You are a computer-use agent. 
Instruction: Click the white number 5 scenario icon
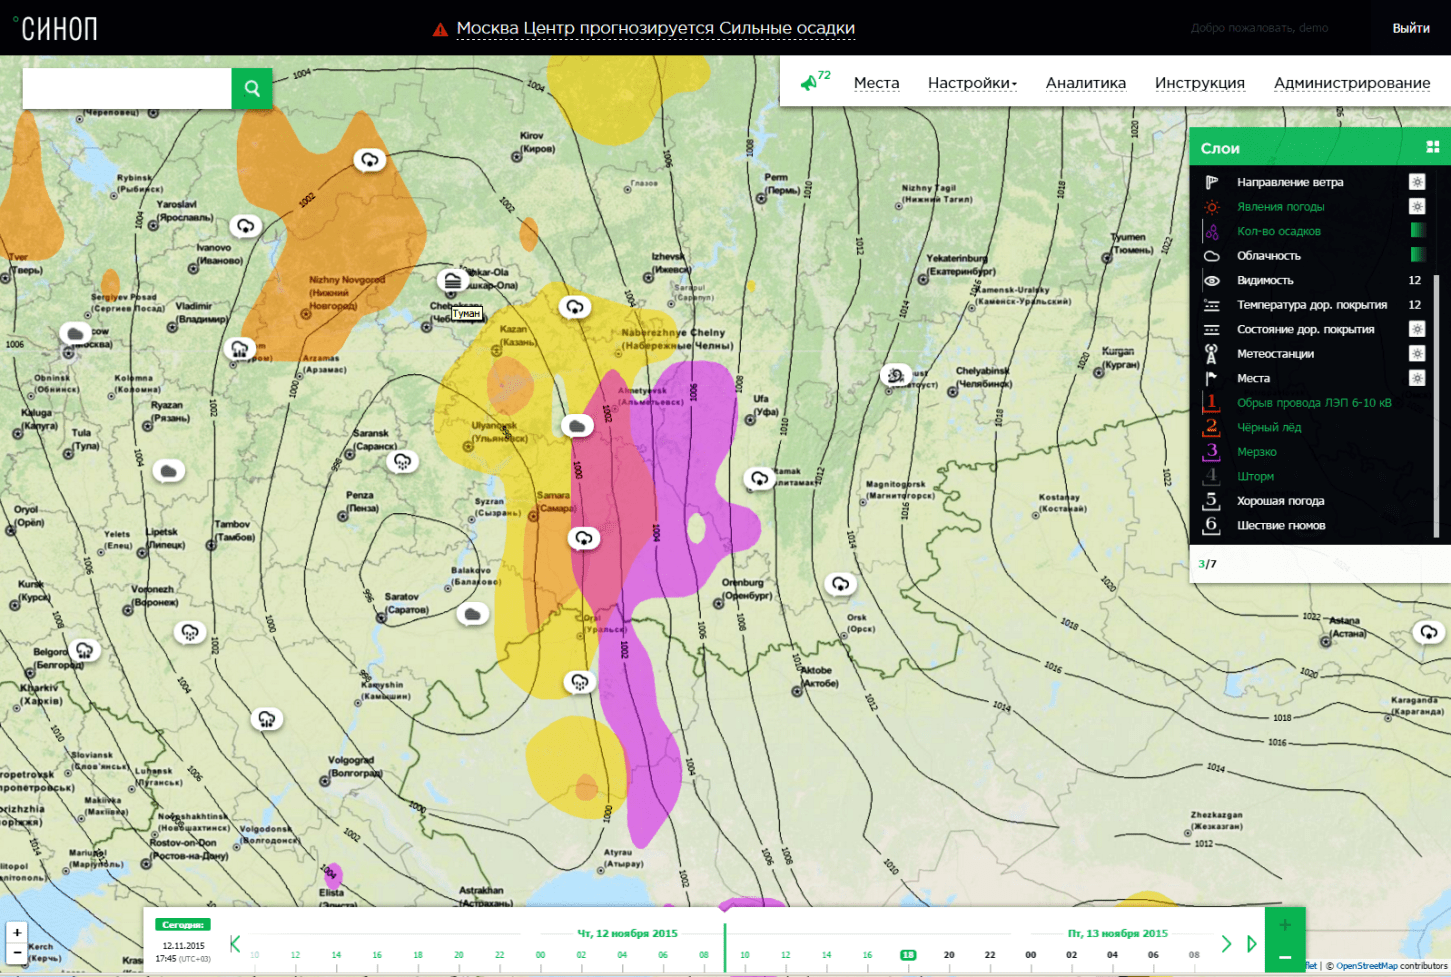click(x=1211, y=500)
